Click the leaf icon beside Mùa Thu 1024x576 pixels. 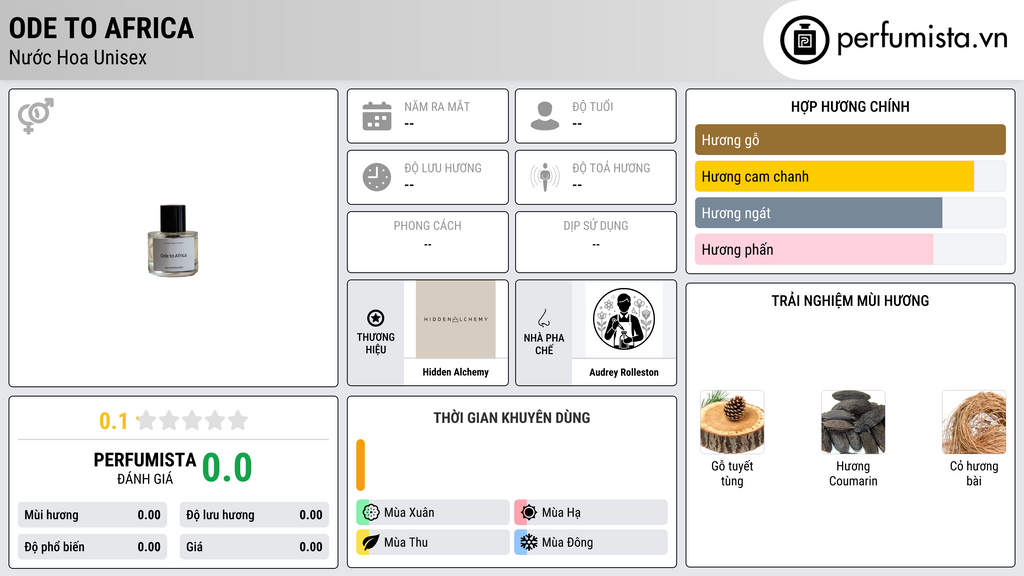coord(371,542)
